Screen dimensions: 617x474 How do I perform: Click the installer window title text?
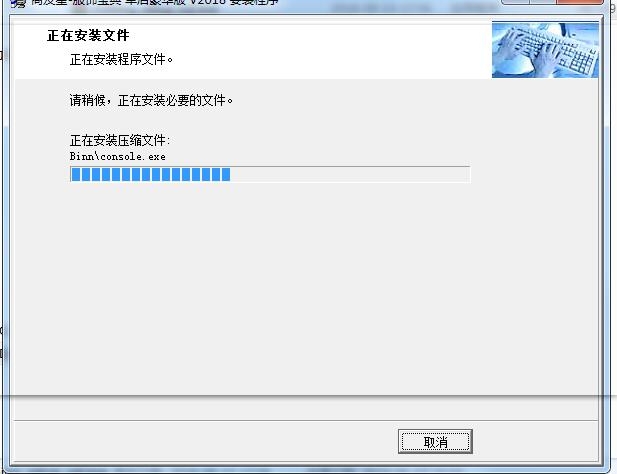[x=155, y=2]
